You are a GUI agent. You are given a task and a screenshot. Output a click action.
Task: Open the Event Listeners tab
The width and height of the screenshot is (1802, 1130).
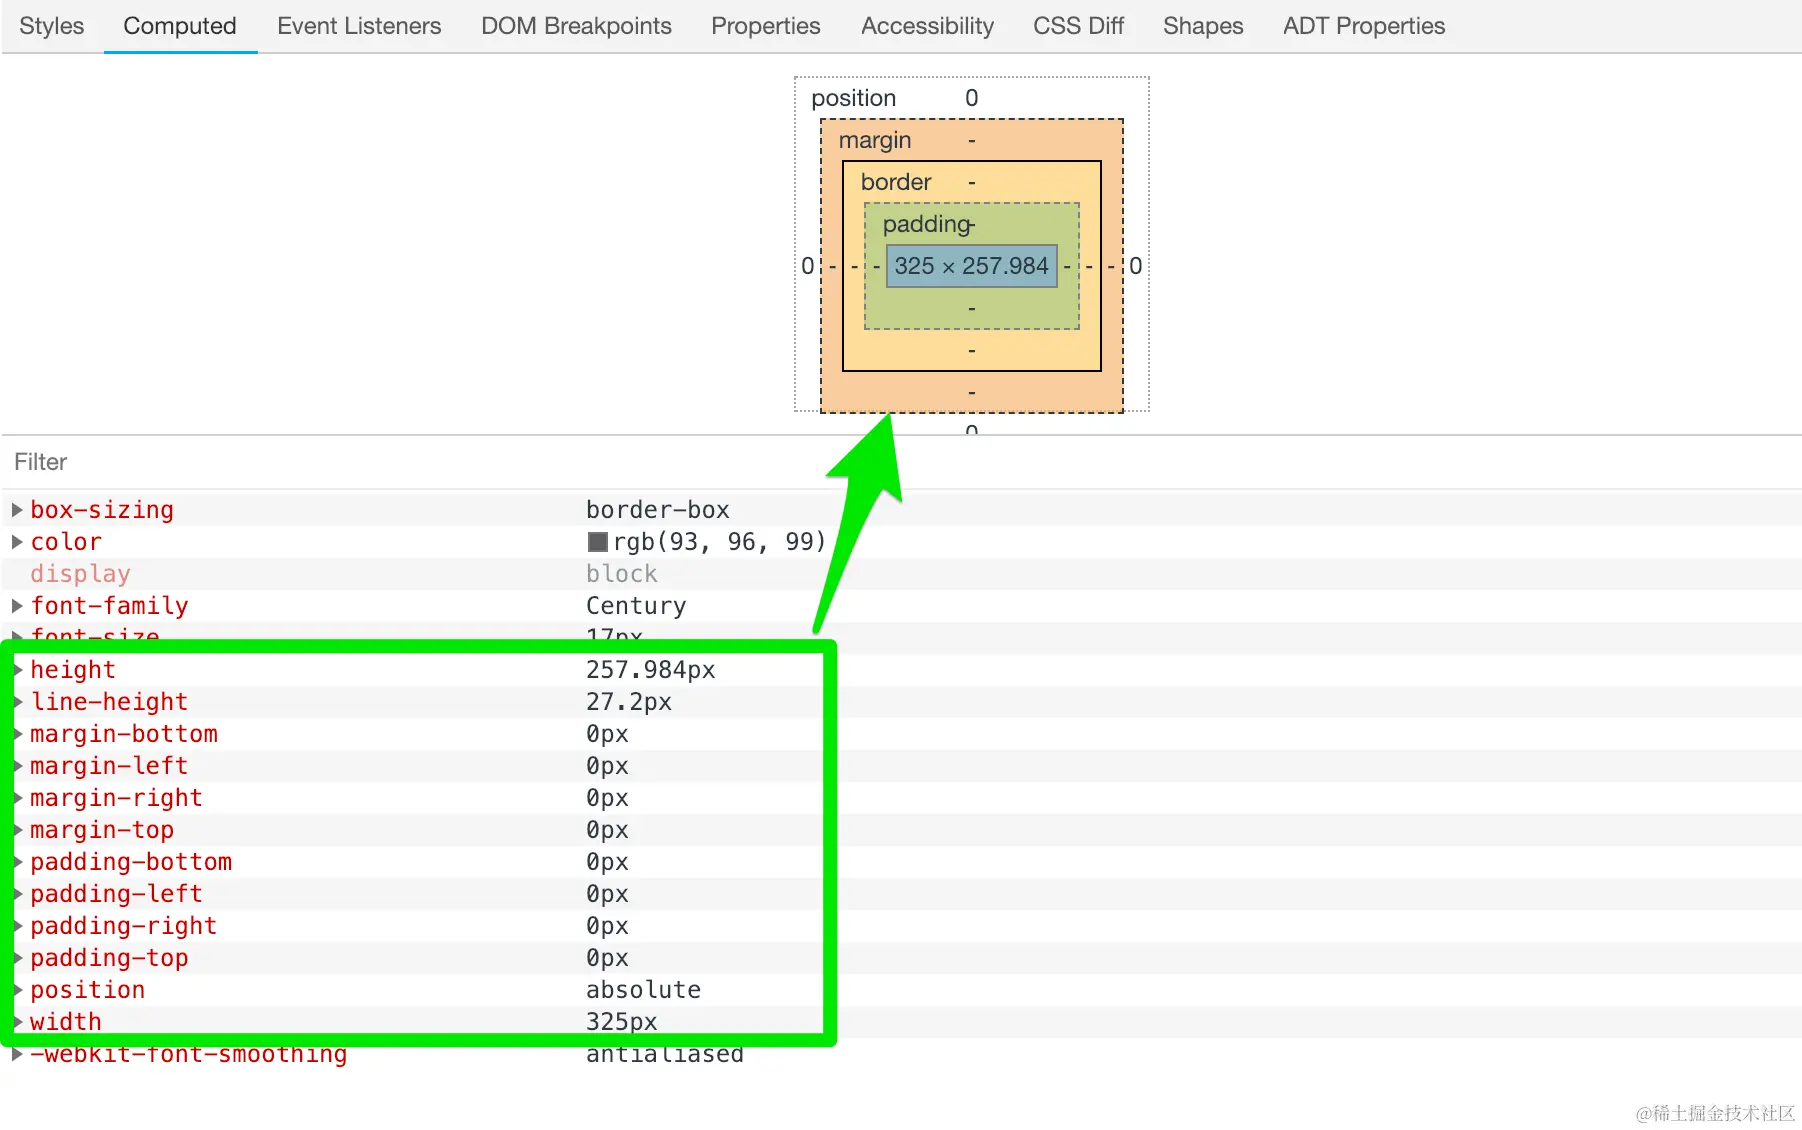tap(359, 26)
